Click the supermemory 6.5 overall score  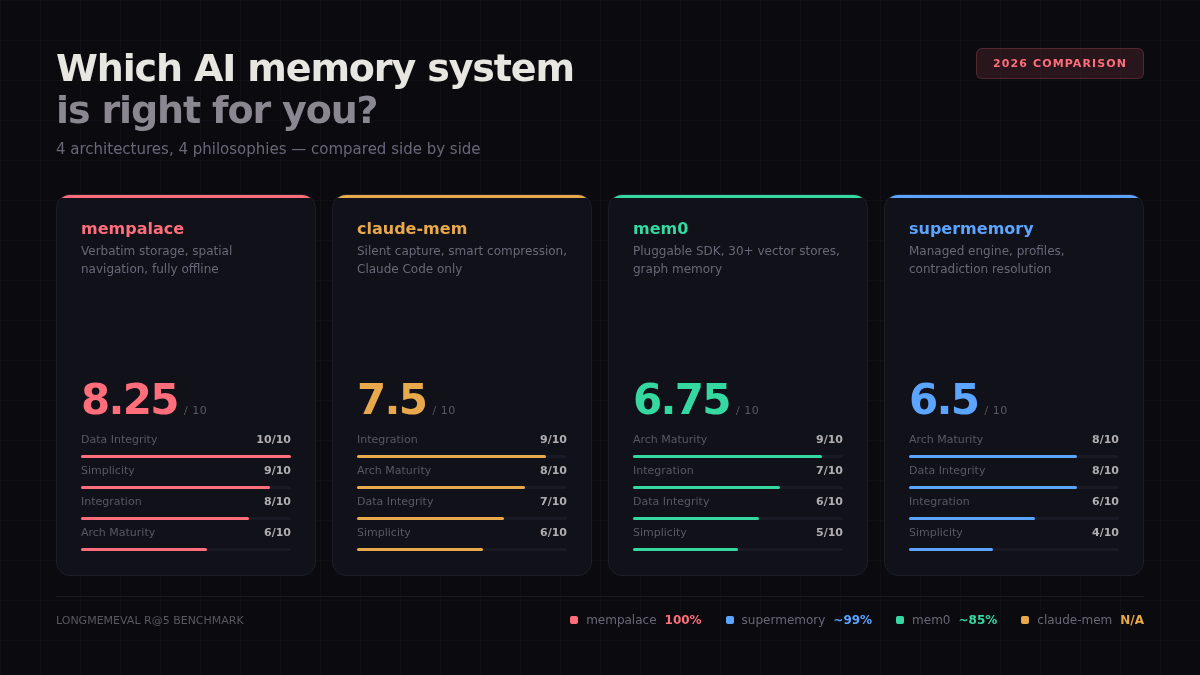tap(944, 400)
